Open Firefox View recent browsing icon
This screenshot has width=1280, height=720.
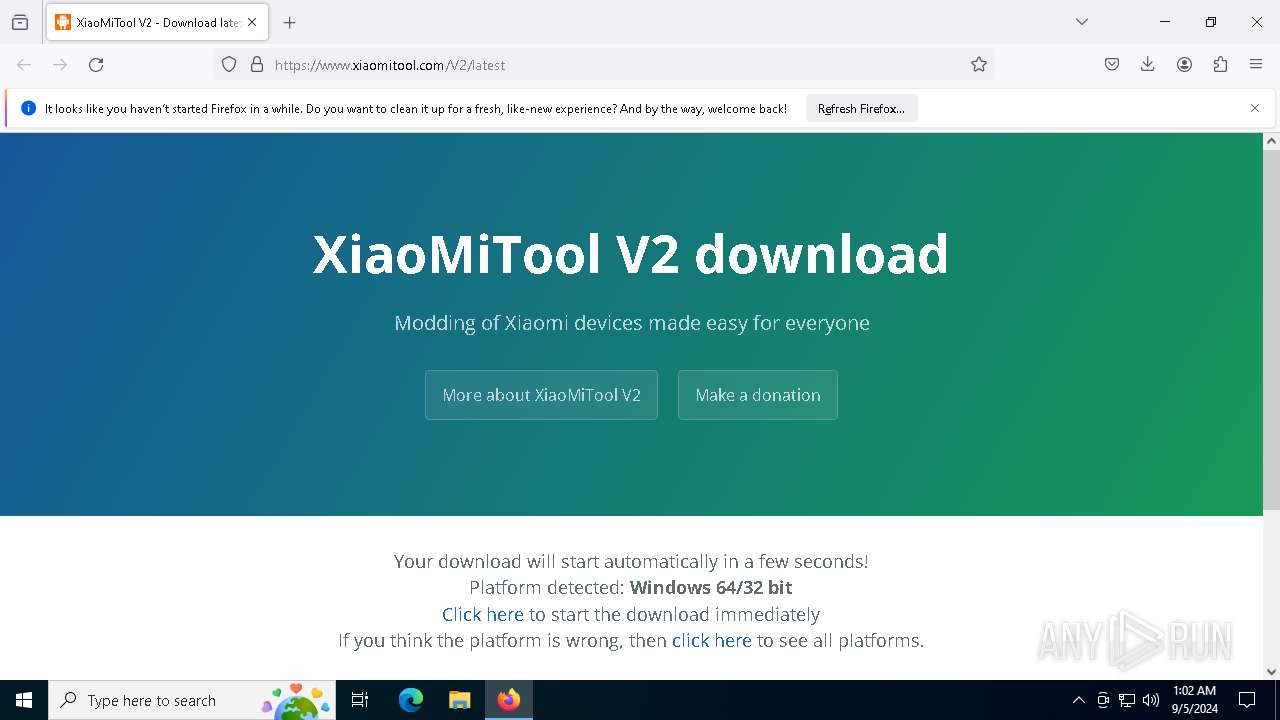pyautogui.click(x=20, y=22)
